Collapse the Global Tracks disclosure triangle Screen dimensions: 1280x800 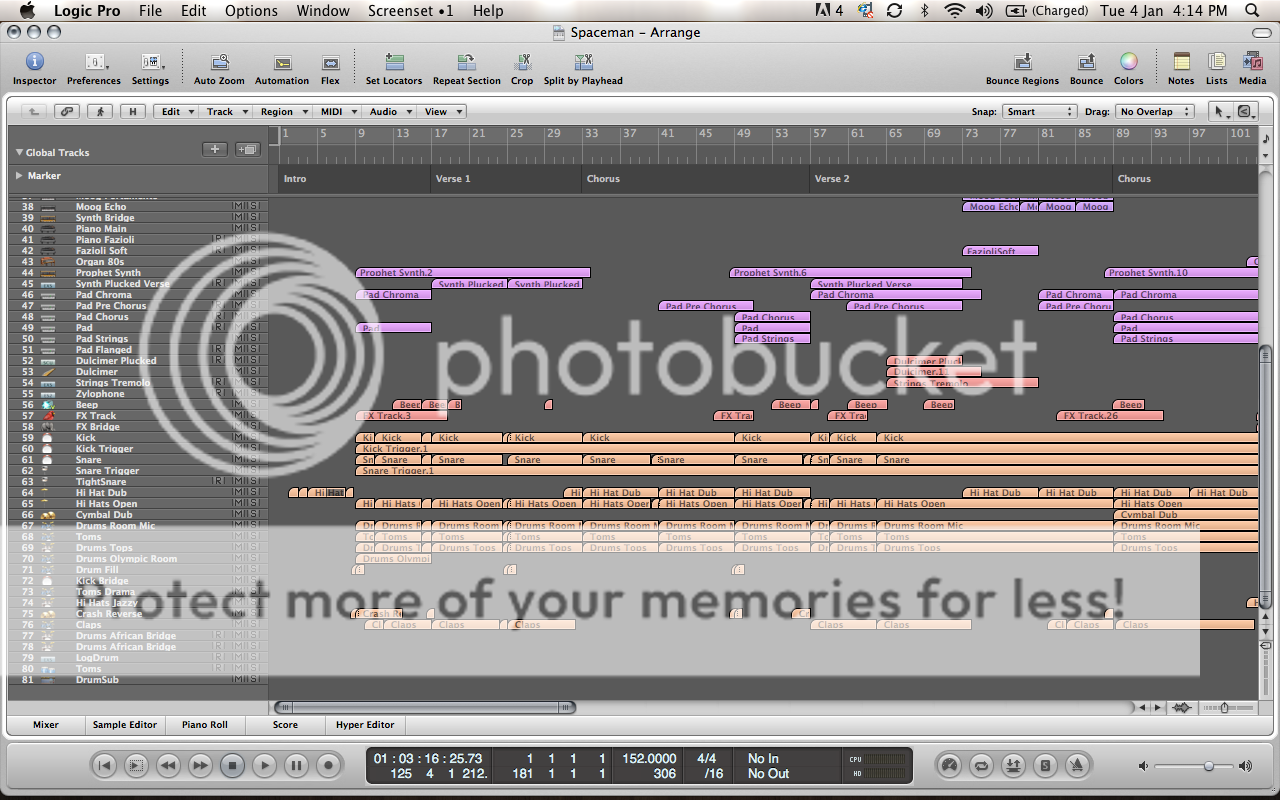(19, 153)
